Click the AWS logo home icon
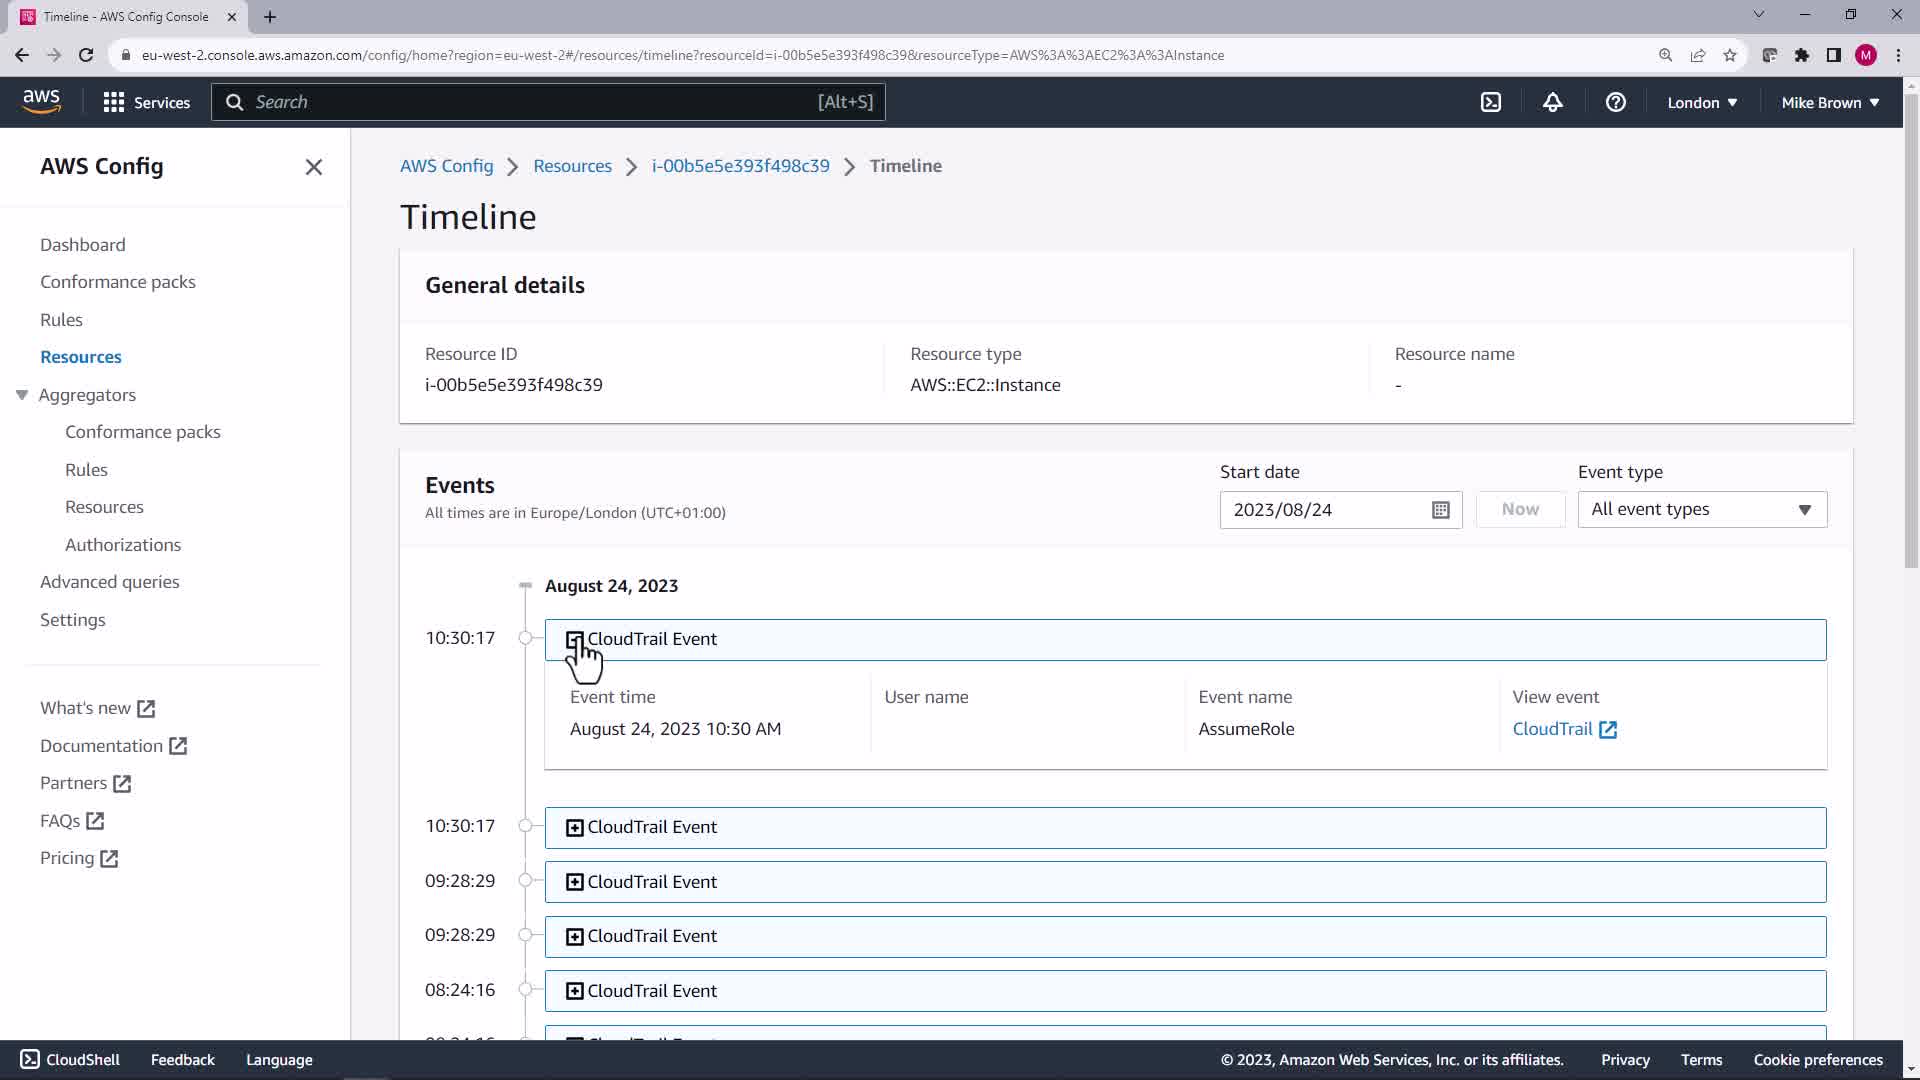 pos(41,101)
